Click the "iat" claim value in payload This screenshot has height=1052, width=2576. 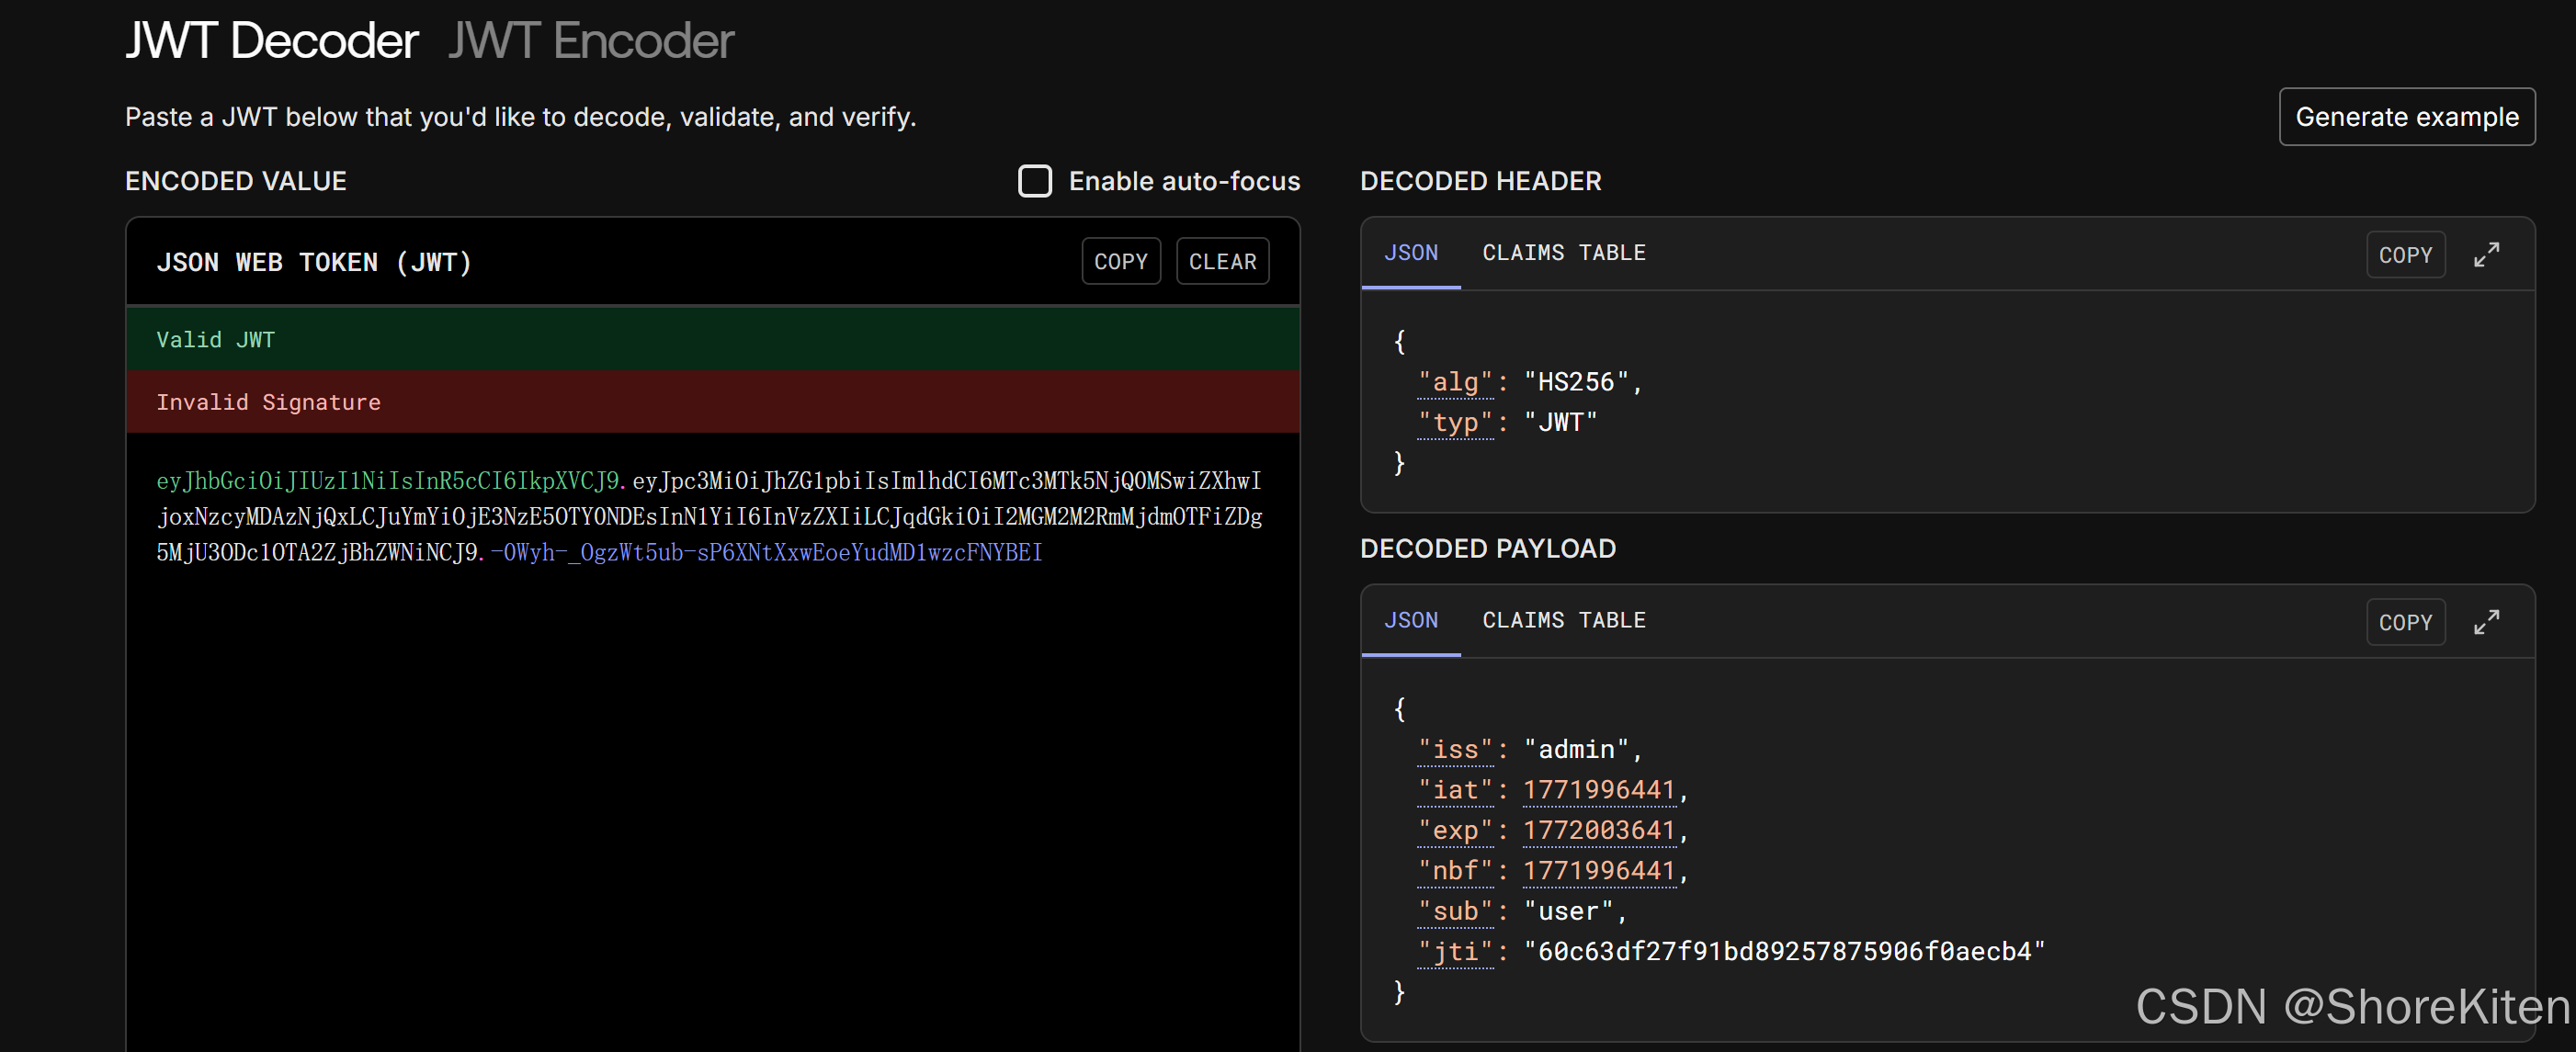(1598, 790)
